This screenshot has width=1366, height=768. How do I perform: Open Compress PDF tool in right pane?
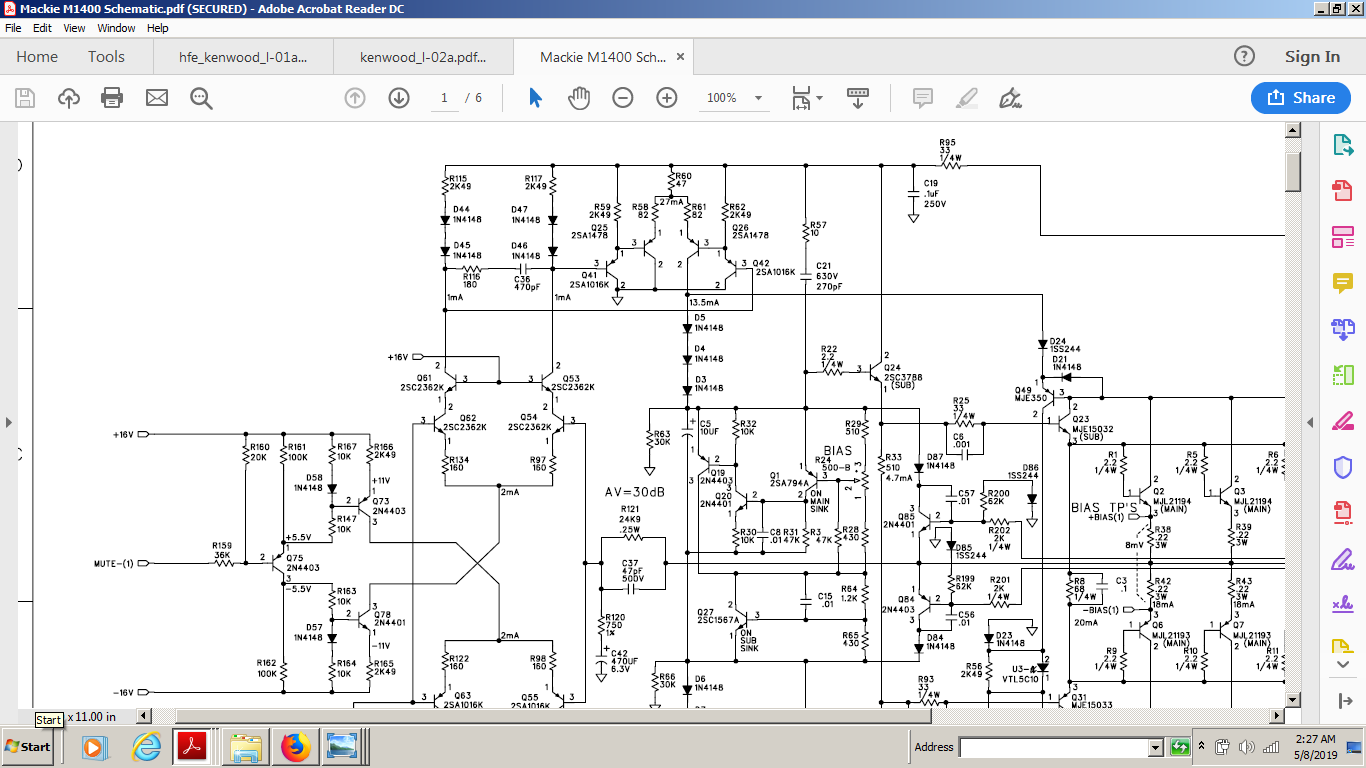(1343, 513)
